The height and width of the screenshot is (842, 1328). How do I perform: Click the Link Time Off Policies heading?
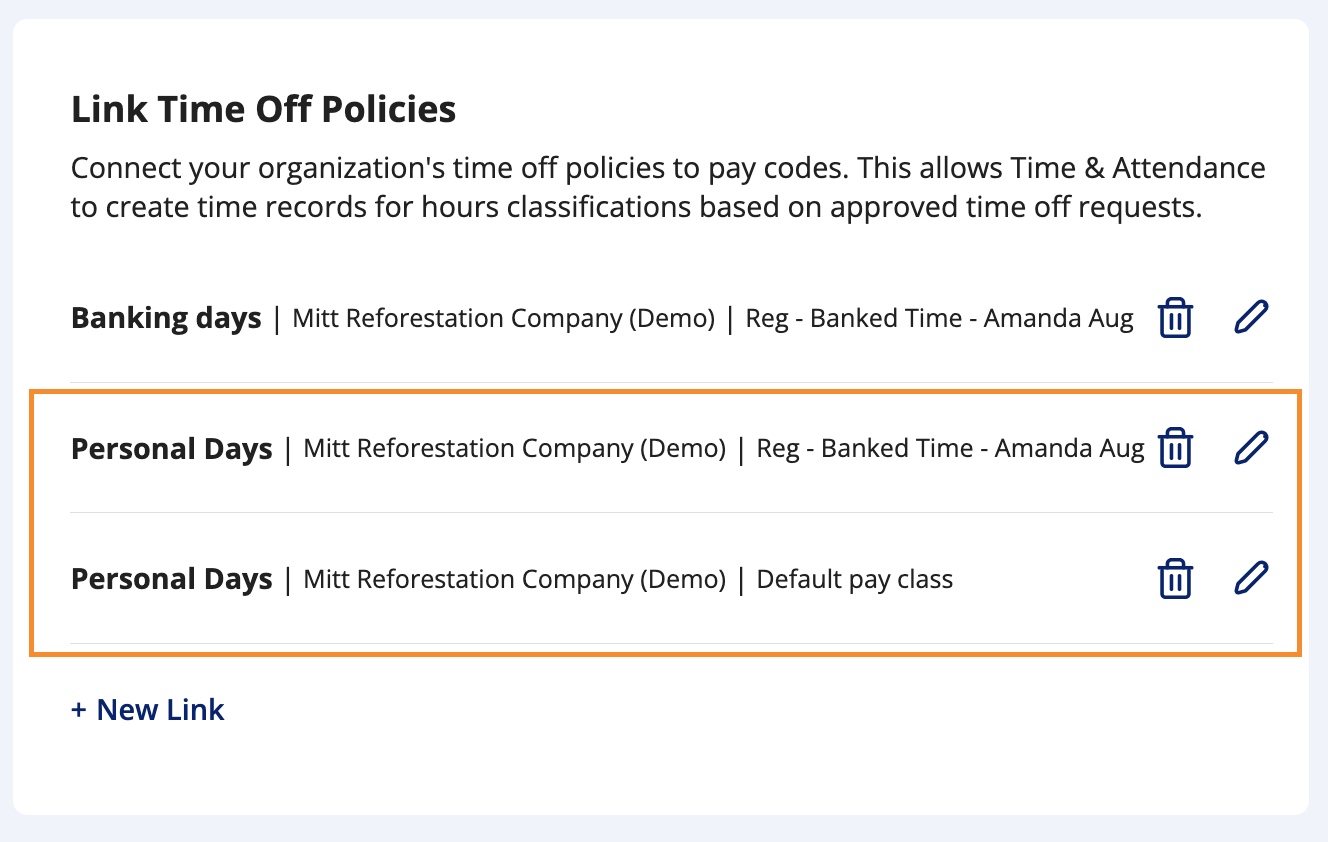click(264, 109)
